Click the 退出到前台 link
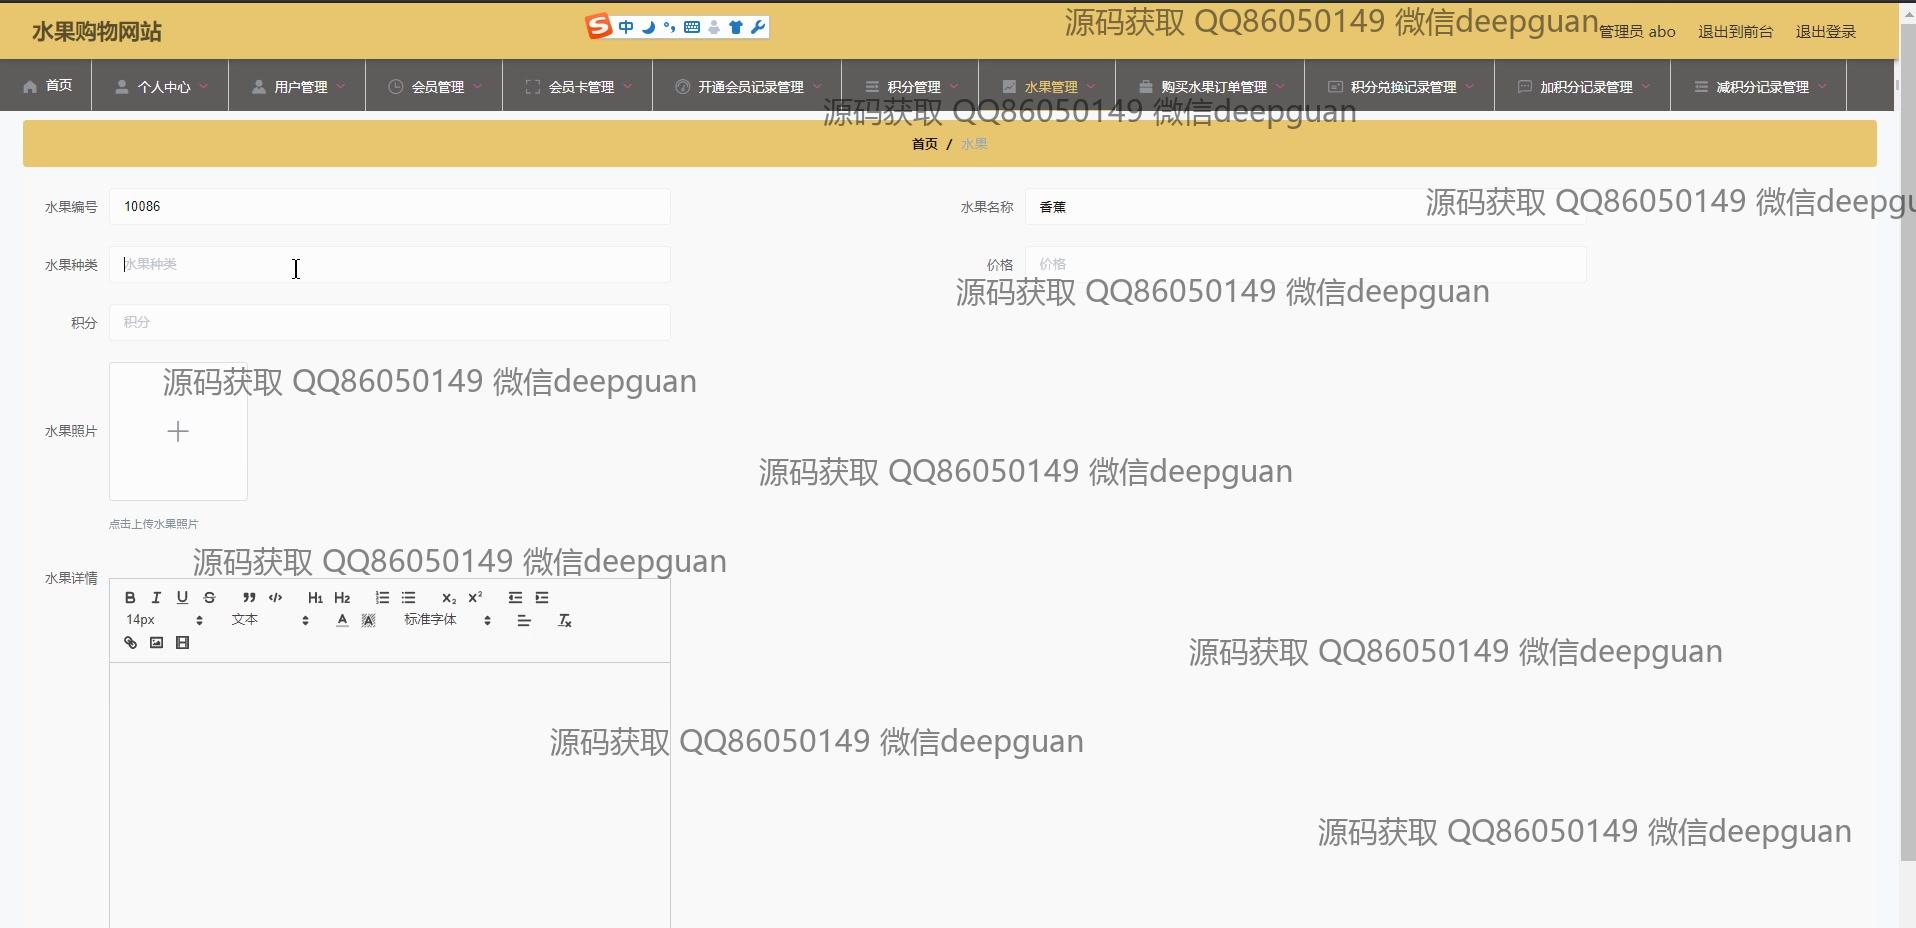 (x=1735, y=32)
